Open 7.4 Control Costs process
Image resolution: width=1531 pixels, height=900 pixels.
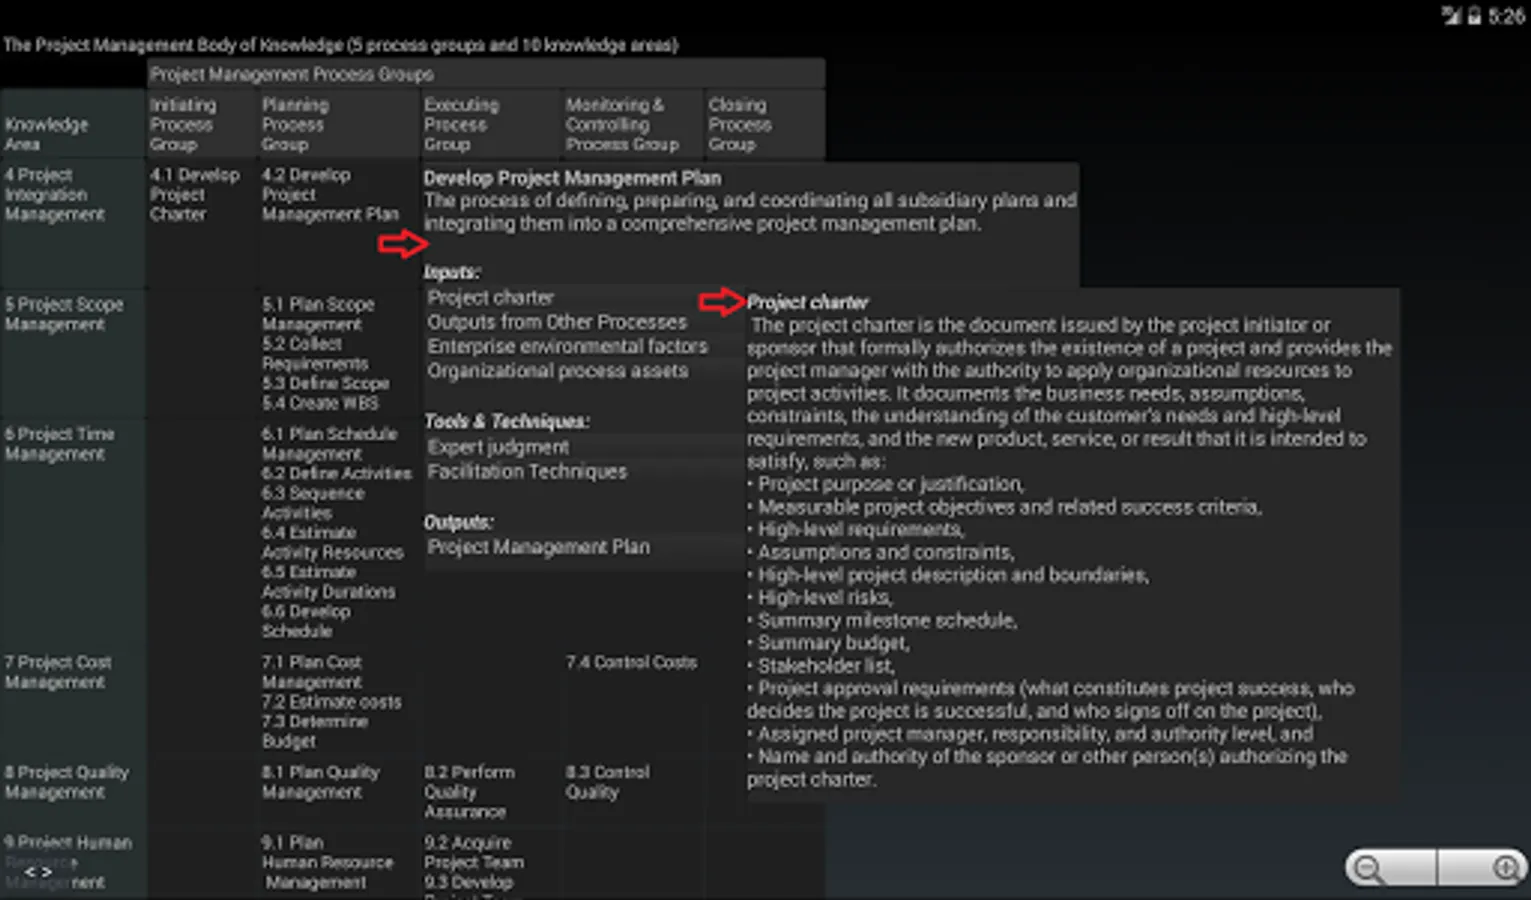(x=631, y=662)
